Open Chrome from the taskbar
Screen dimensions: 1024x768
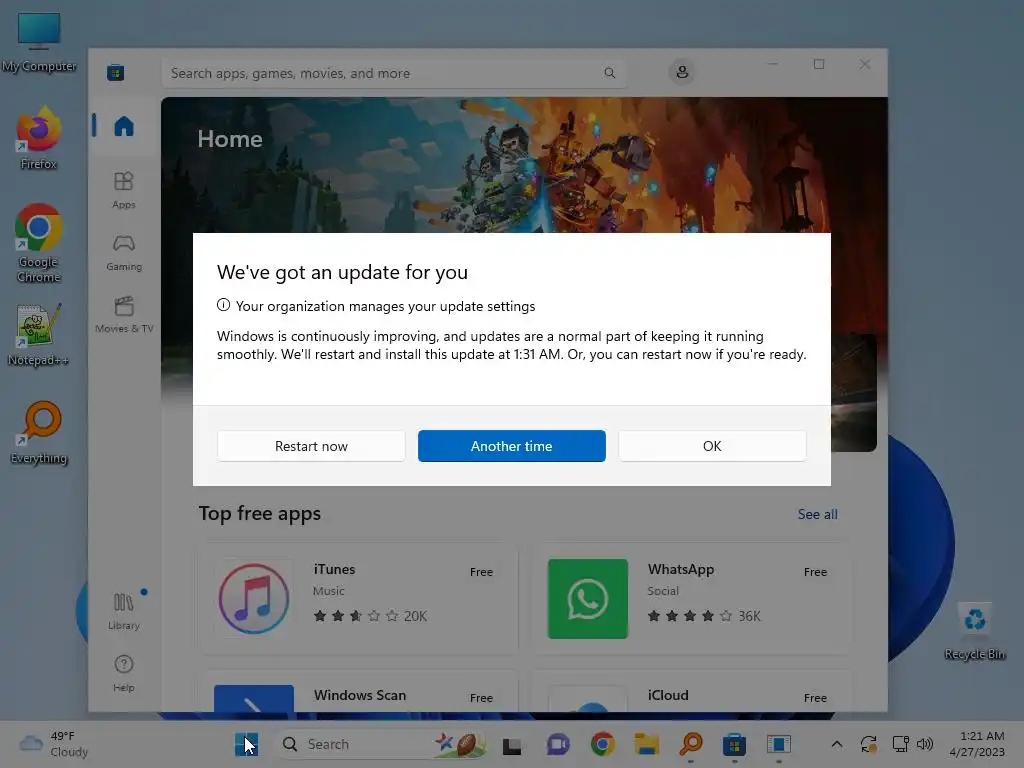[x=602, y=744]
